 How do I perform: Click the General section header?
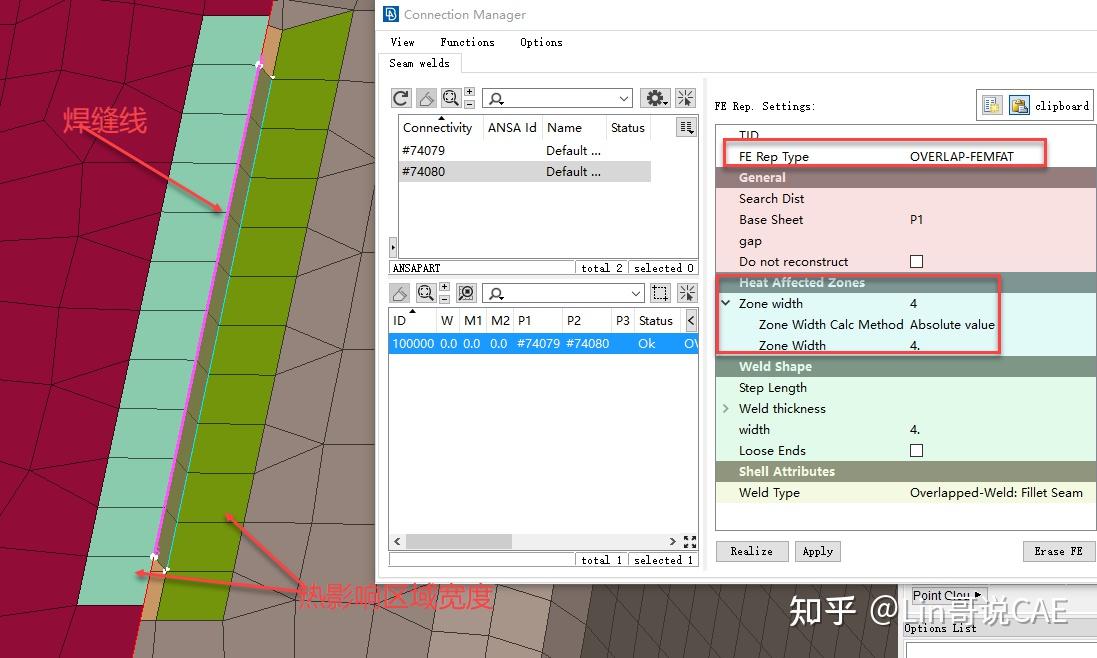pyautogui.click(x=906, y=178)
